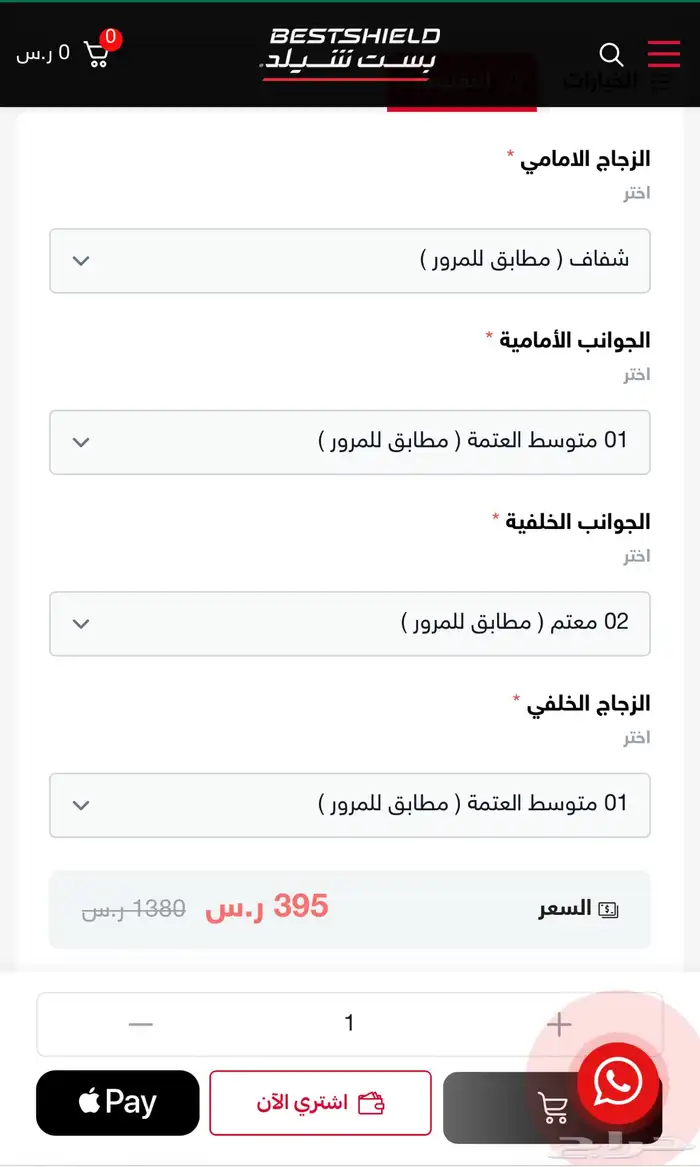This screenshot has height=1167, width=700.
Task: Click the red 395 ر.س price
Action: 266,908
